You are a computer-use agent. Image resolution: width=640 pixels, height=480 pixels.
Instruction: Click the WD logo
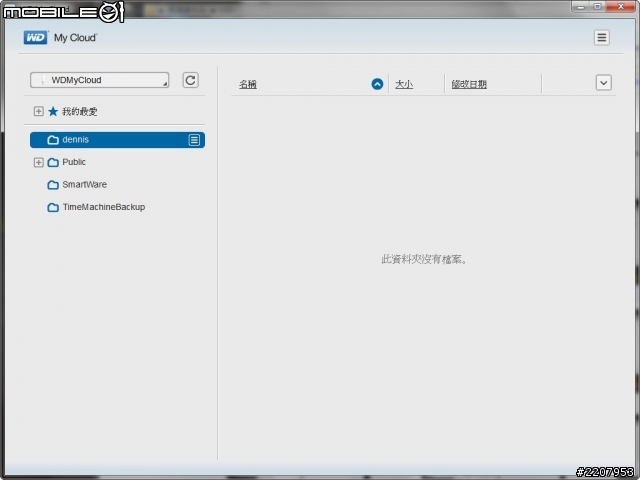tap(35, 38)
